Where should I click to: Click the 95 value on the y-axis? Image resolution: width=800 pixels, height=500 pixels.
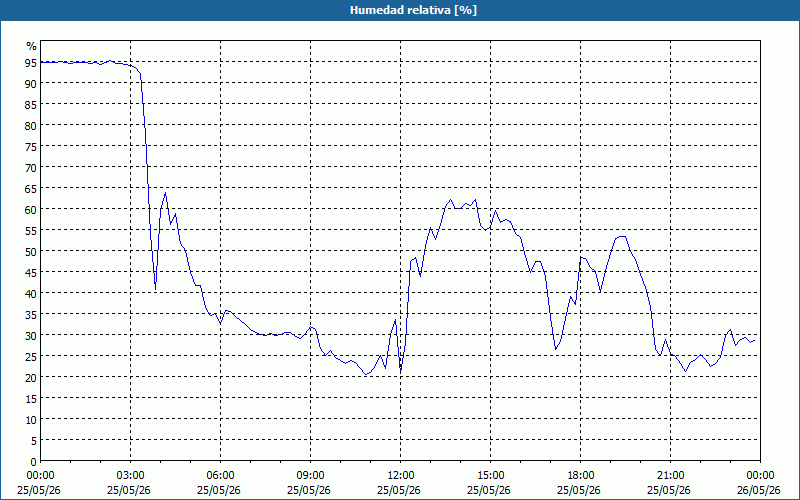31,63
